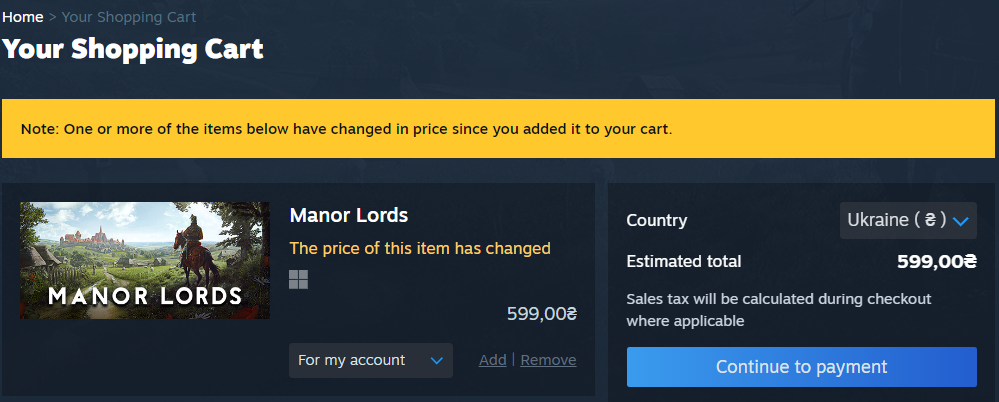Click the For my account dropdown chevron
This screenshot has width=999, height=402.
[436, 361]
